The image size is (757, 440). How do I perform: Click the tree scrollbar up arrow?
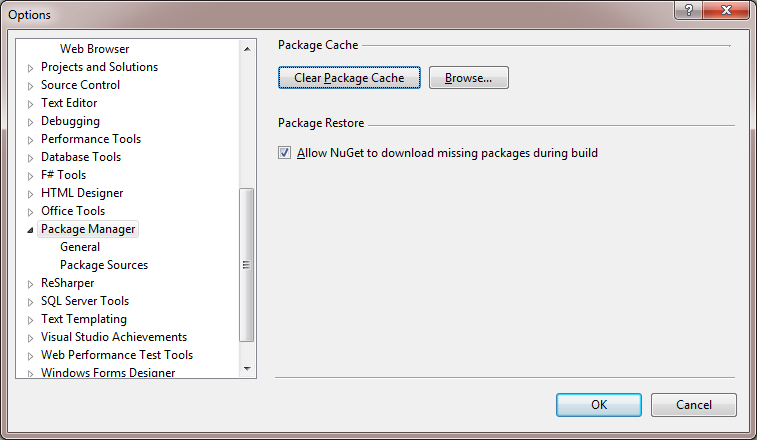pos(247,49)
